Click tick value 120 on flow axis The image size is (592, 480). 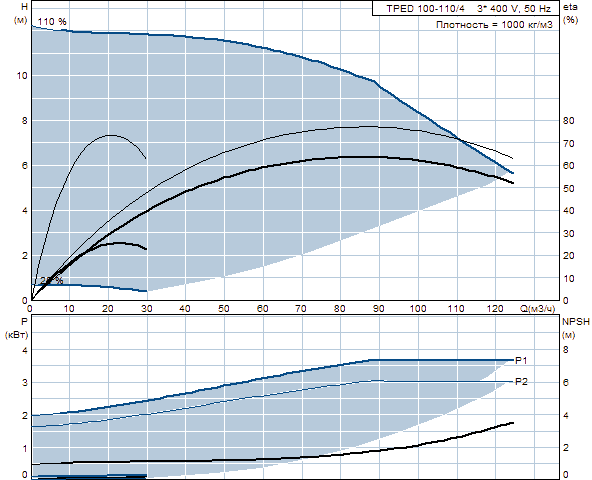click(495, 309)
